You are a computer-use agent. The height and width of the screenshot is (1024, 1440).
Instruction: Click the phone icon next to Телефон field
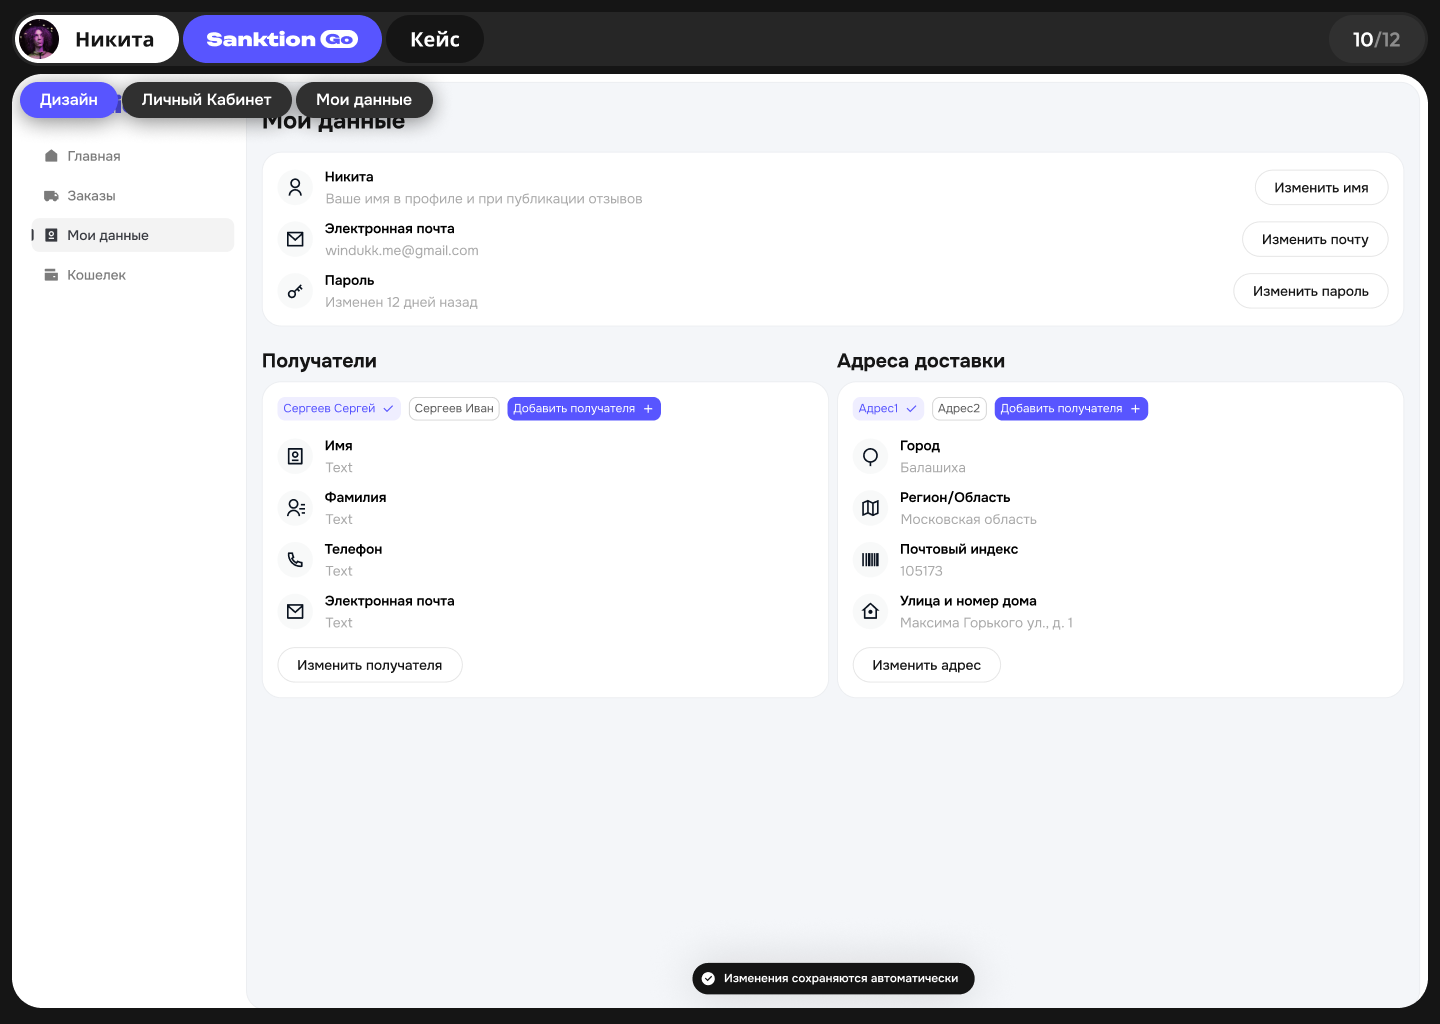tap(295, 559)
